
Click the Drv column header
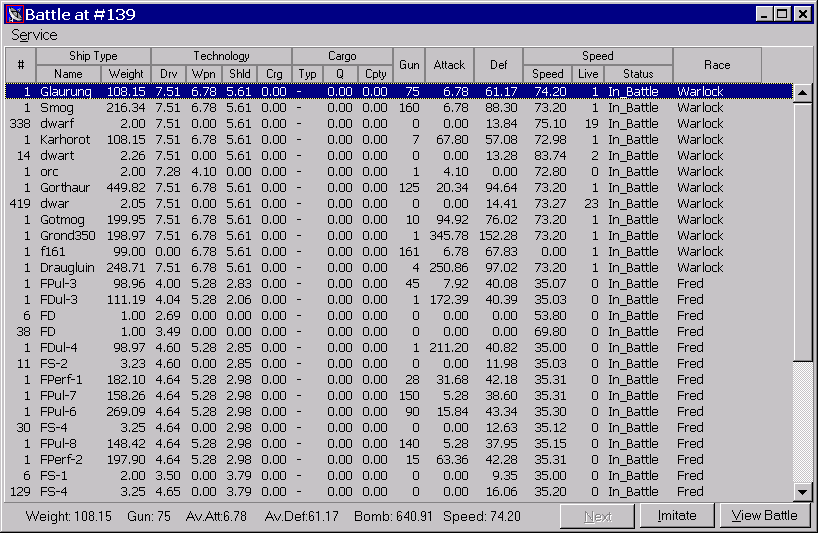[x=169, y=74]
